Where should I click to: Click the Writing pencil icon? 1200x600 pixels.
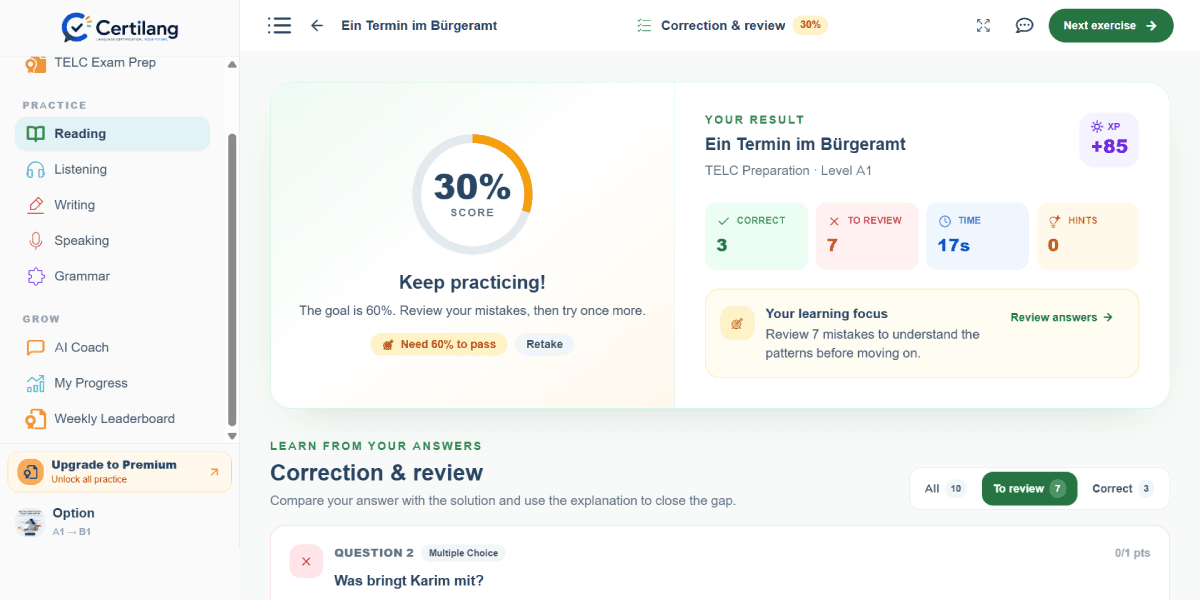pyautogui.click(x=36, y=205)
